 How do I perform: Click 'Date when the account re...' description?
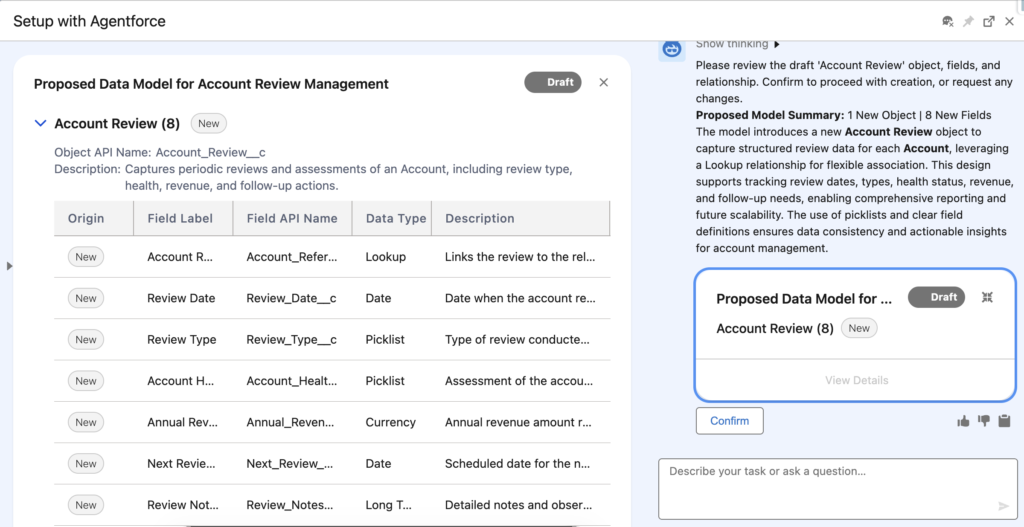(x=520, y=298)
